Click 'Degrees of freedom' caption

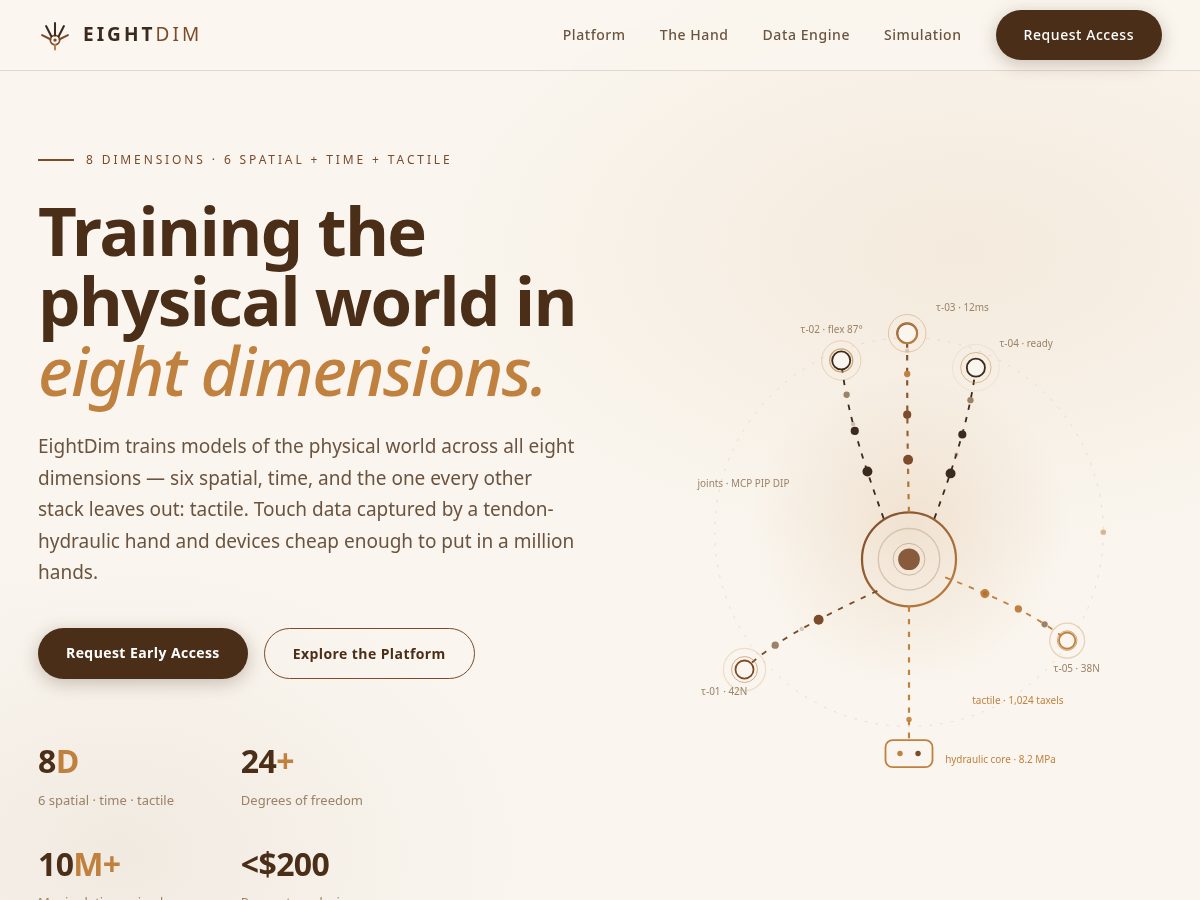pos(302,800)
